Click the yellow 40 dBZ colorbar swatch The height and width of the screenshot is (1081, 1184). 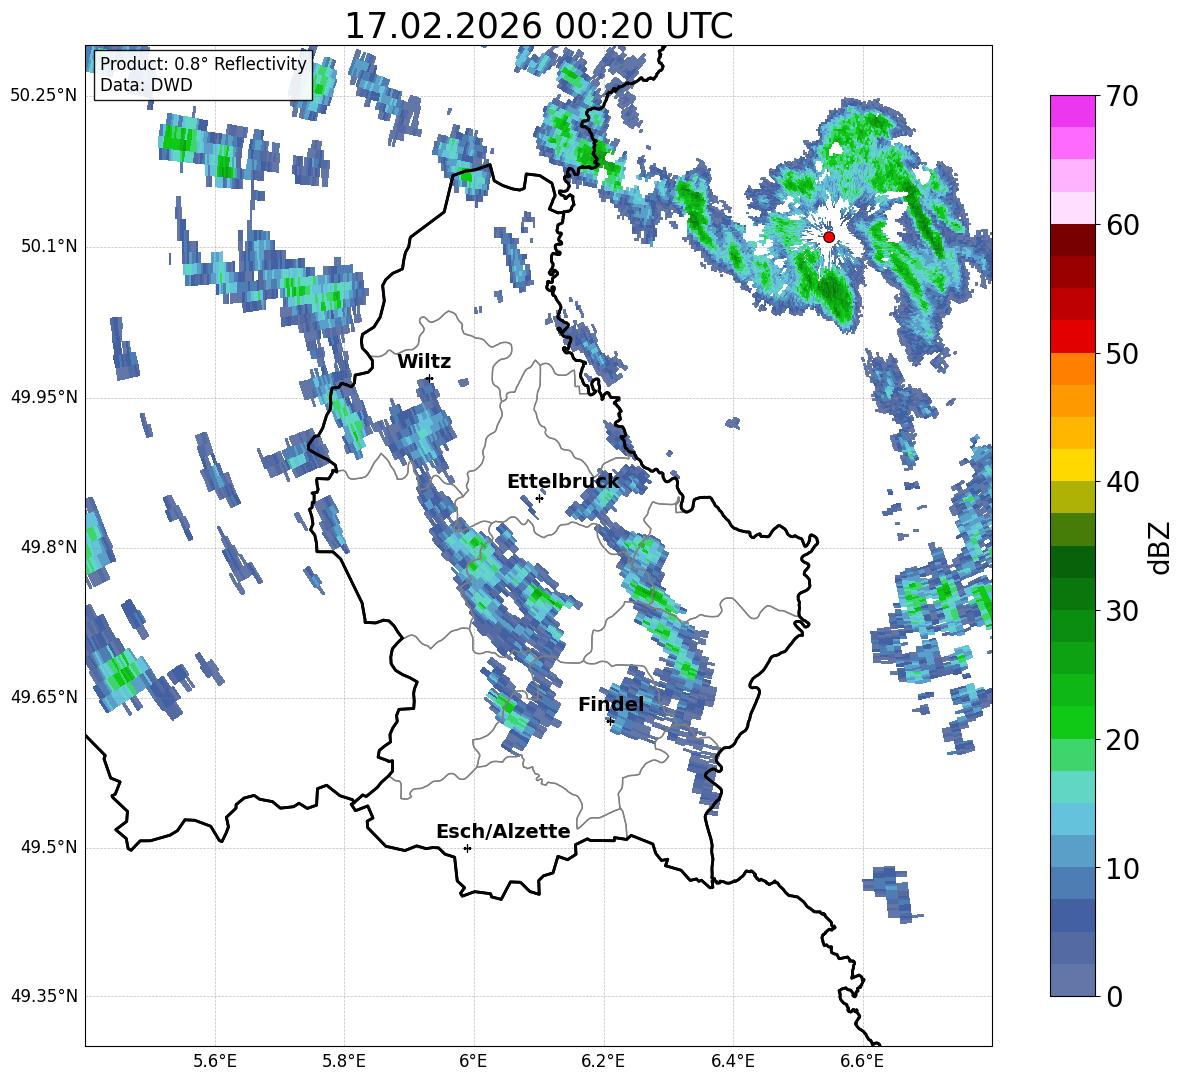point(1072,465)
